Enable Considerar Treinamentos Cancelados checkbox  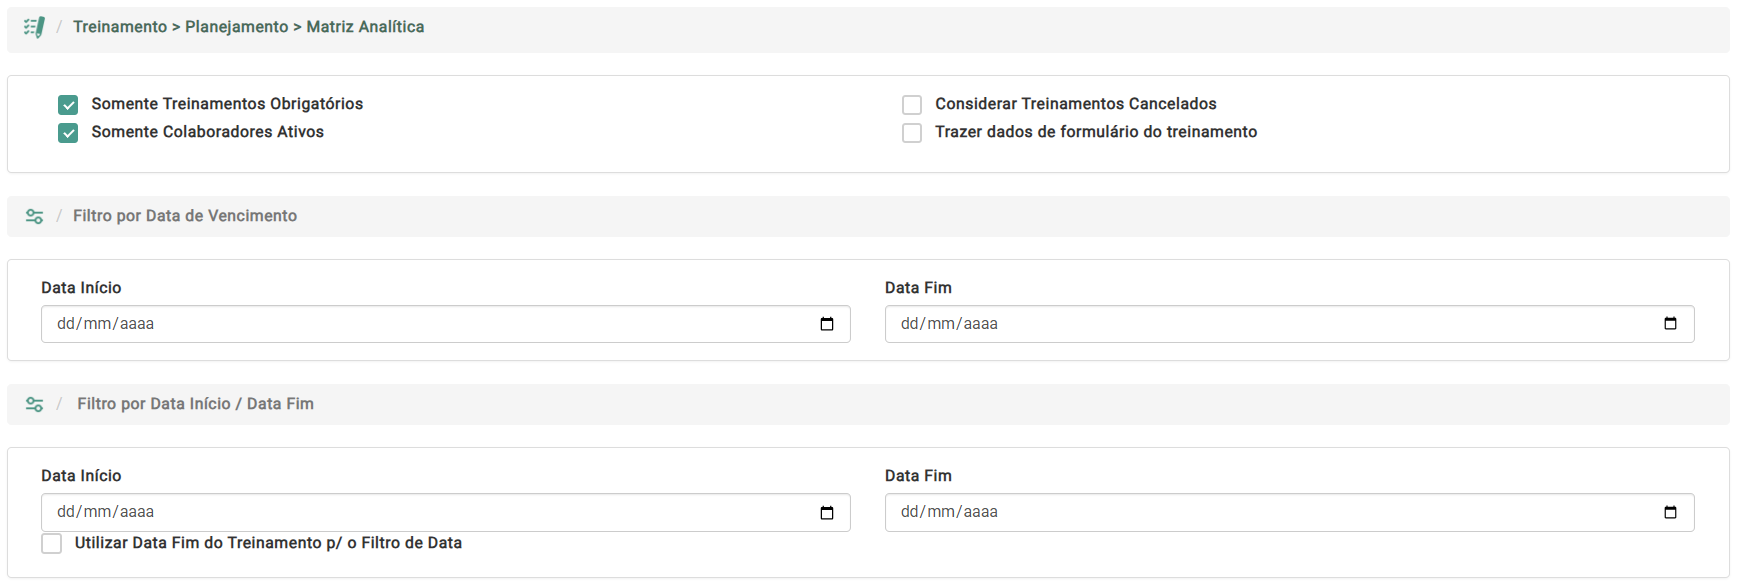(912, 105)
